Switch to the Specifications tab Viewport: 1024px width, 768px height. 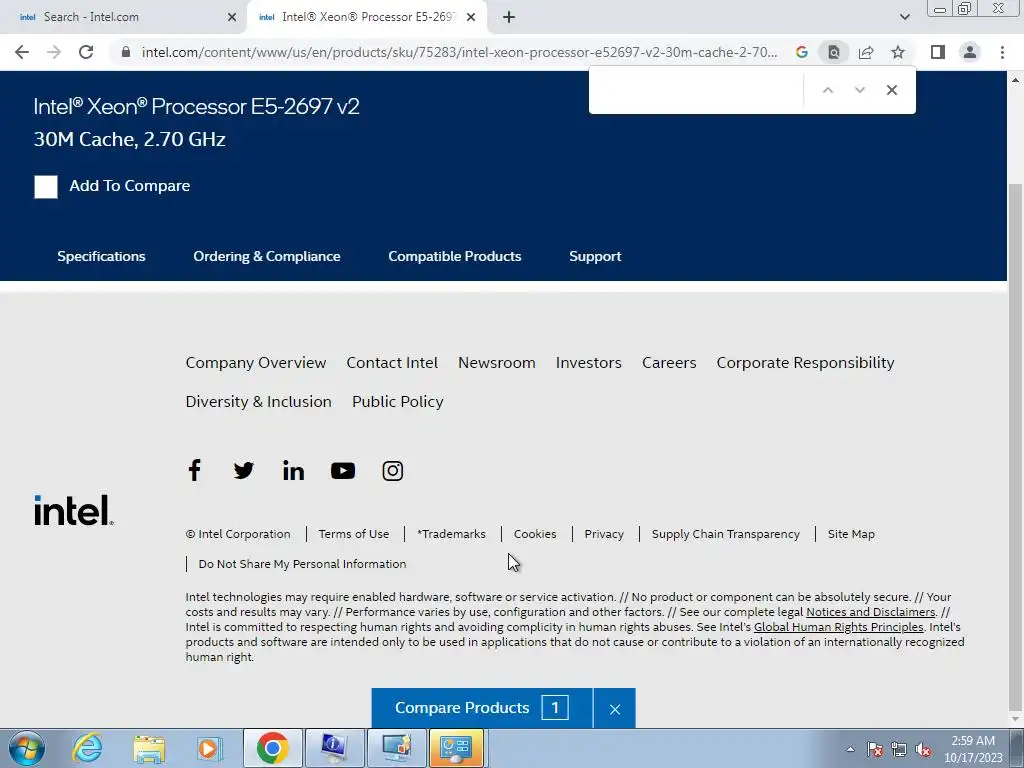click(x=101, y=256)
